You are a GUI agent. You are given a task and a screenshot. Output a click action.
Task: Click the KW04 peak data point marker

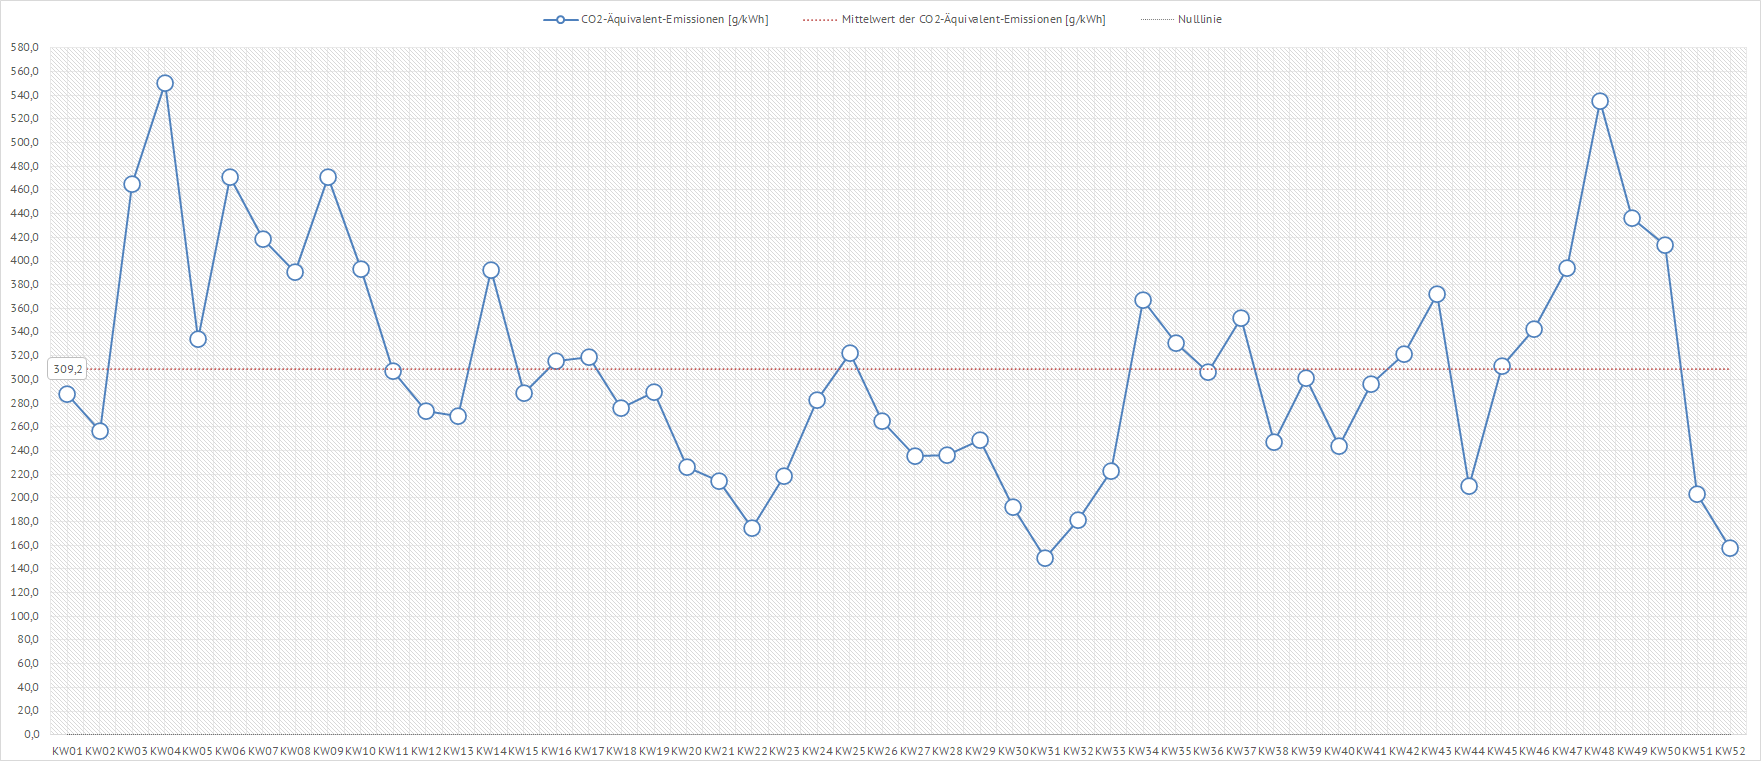point(165,83)
